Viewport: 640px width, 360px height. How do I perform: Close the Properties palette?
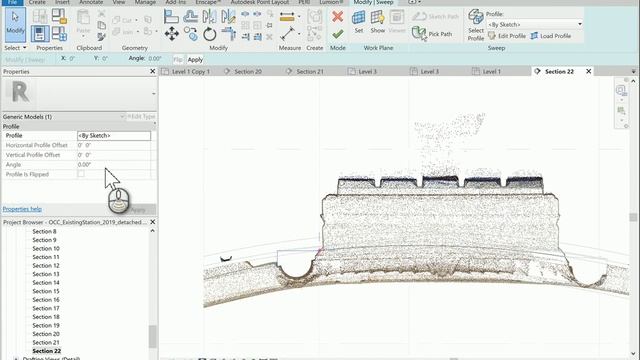pos(153,71)
